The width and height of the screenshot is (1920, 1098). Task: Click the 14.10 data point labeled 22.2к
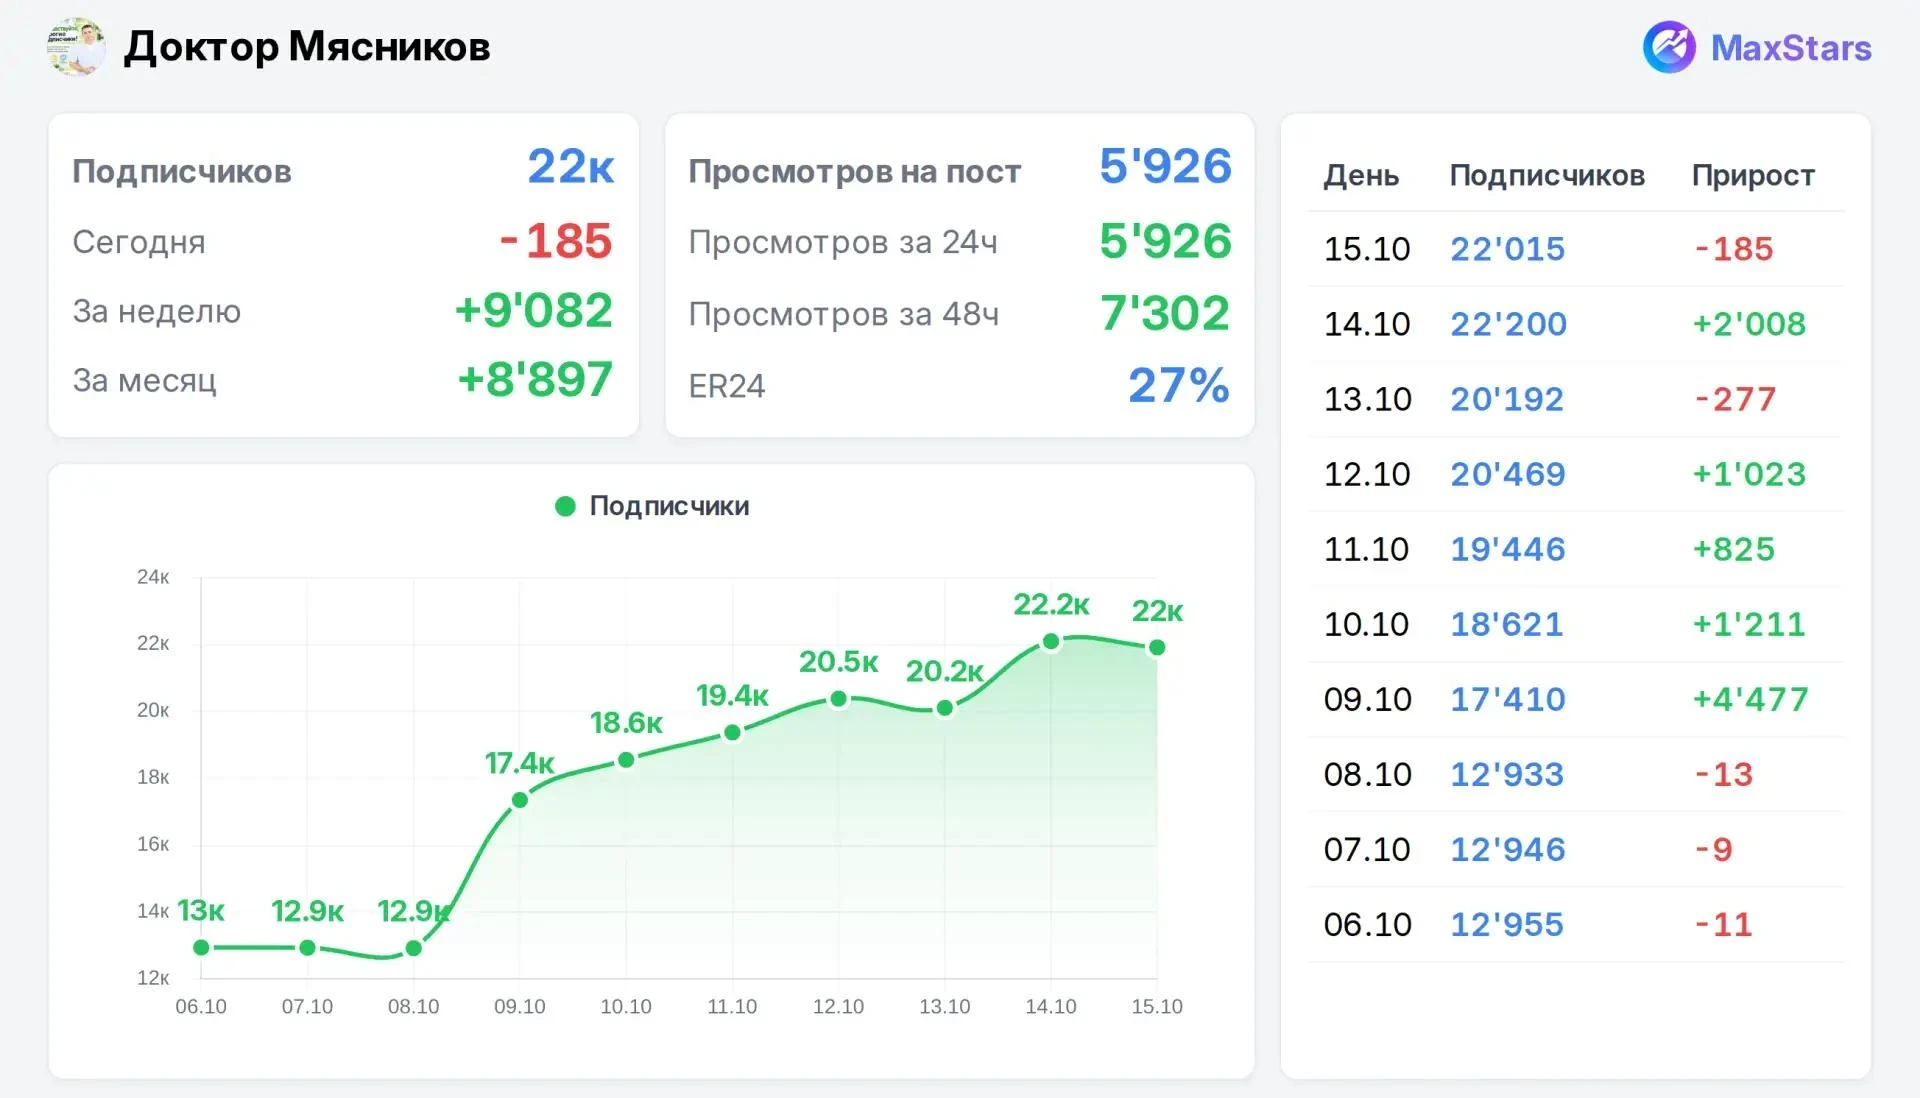click(x=1051, y=641)
